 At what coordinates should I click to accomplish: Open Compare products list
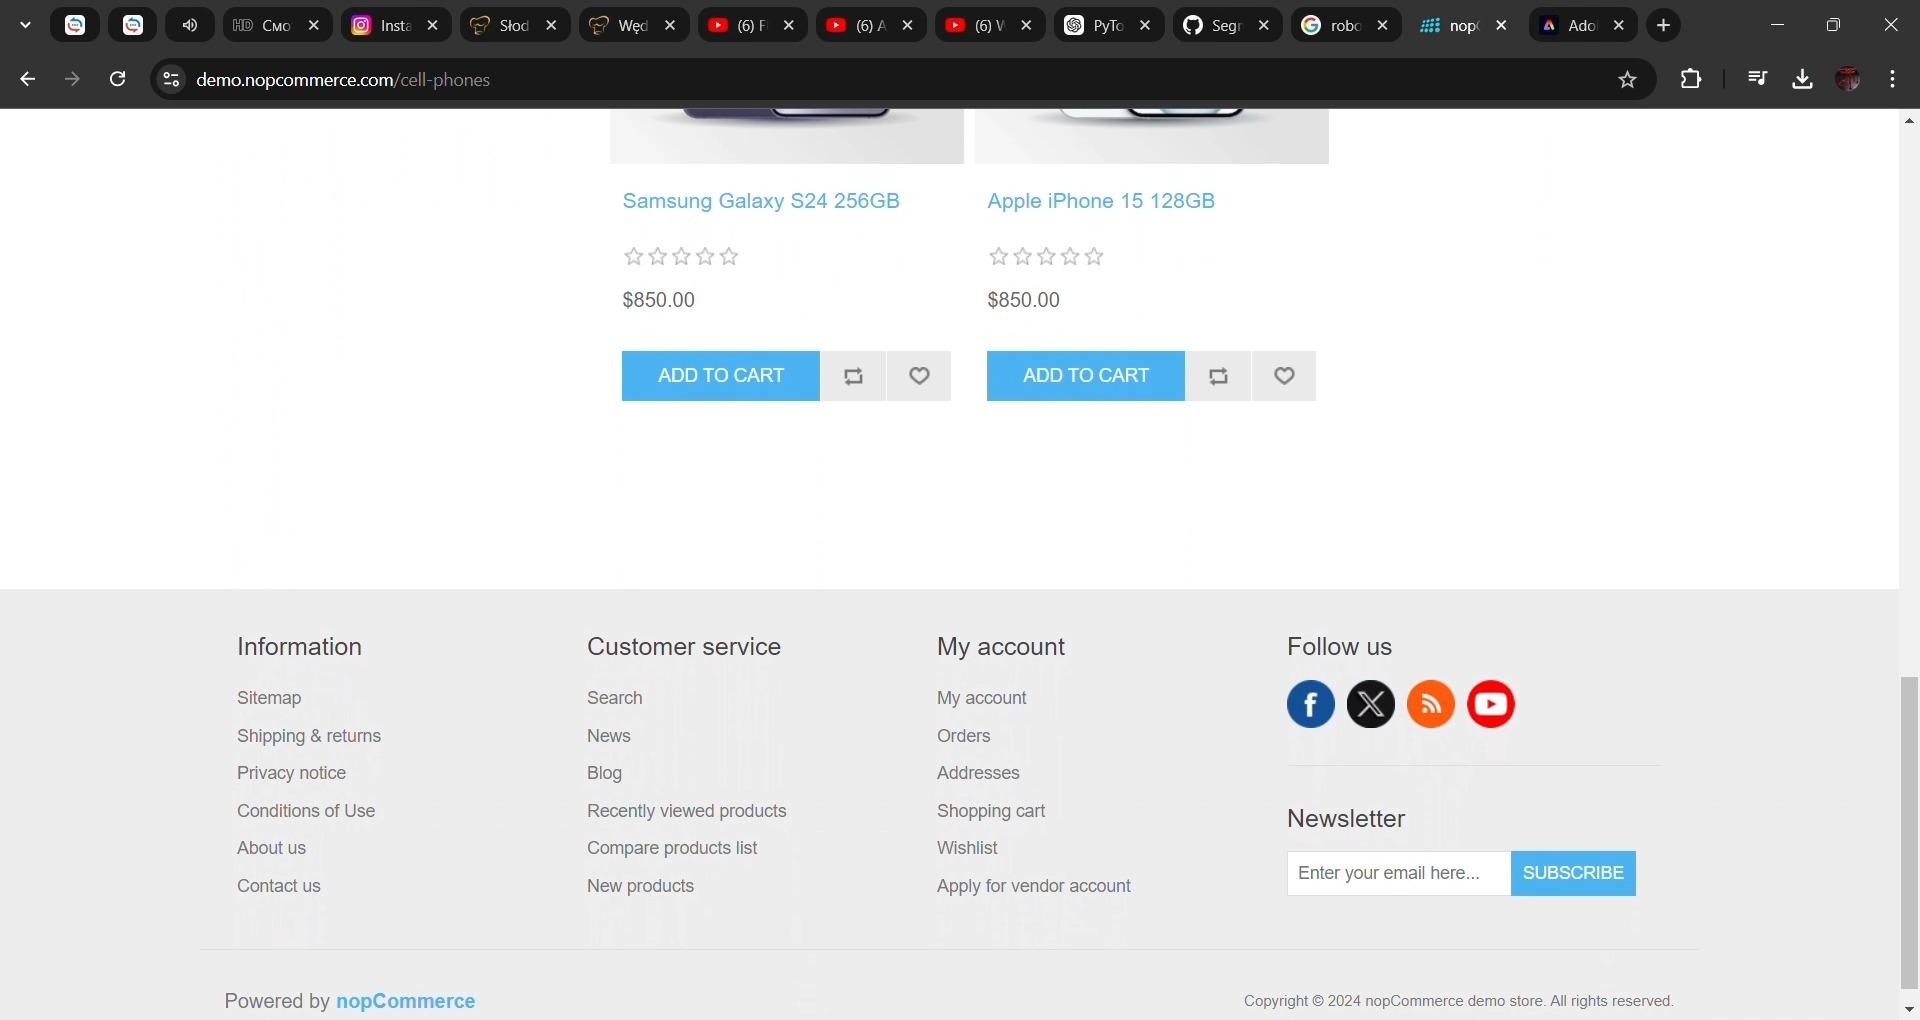672,848
